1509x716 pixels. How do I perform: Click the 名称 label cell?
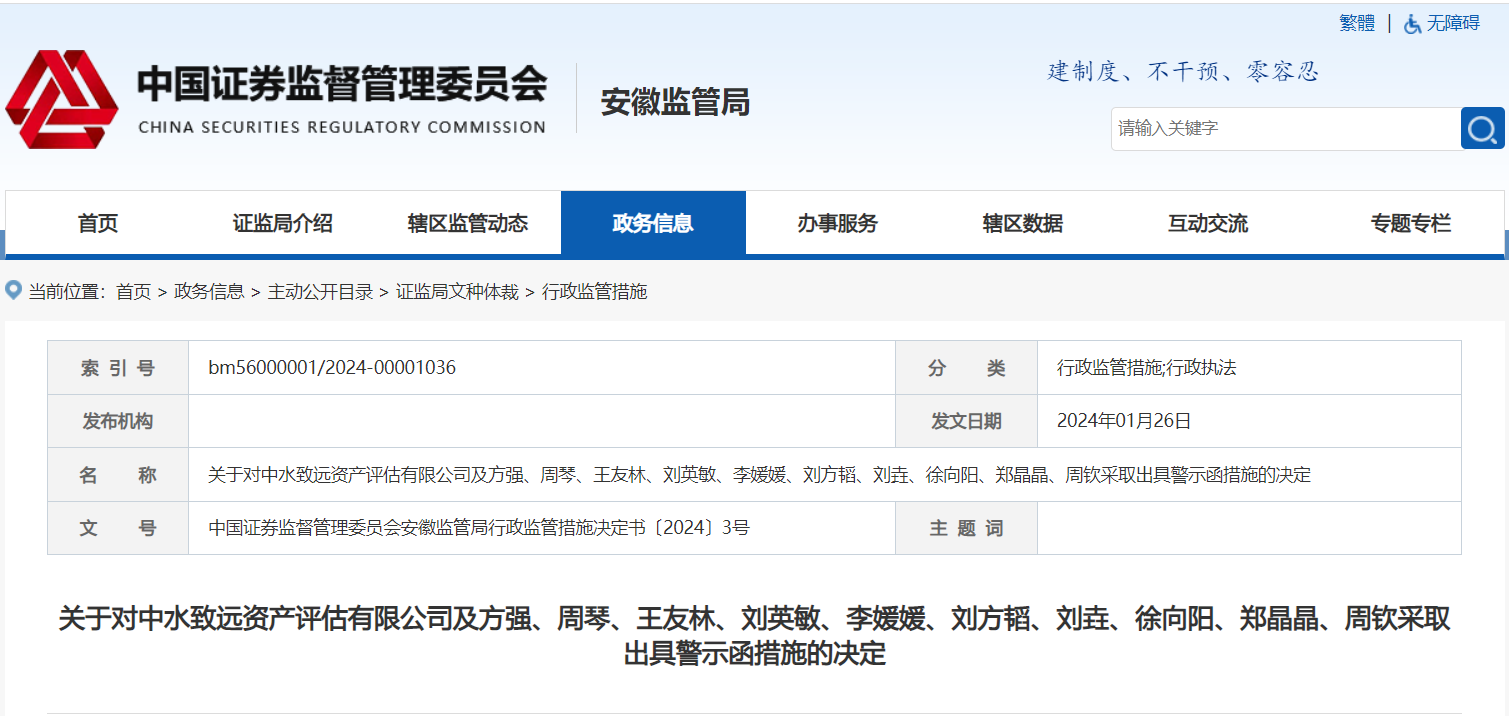[118, 475]
